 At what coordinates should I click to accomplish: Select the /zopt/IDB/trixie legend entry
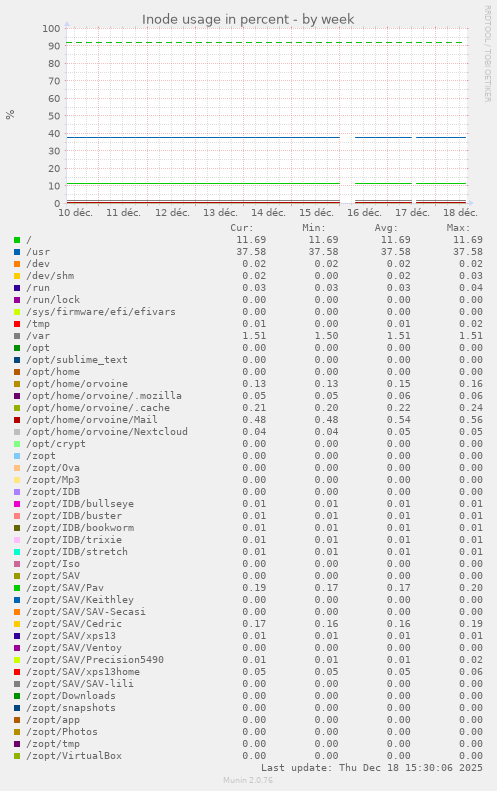coord(74,540)
